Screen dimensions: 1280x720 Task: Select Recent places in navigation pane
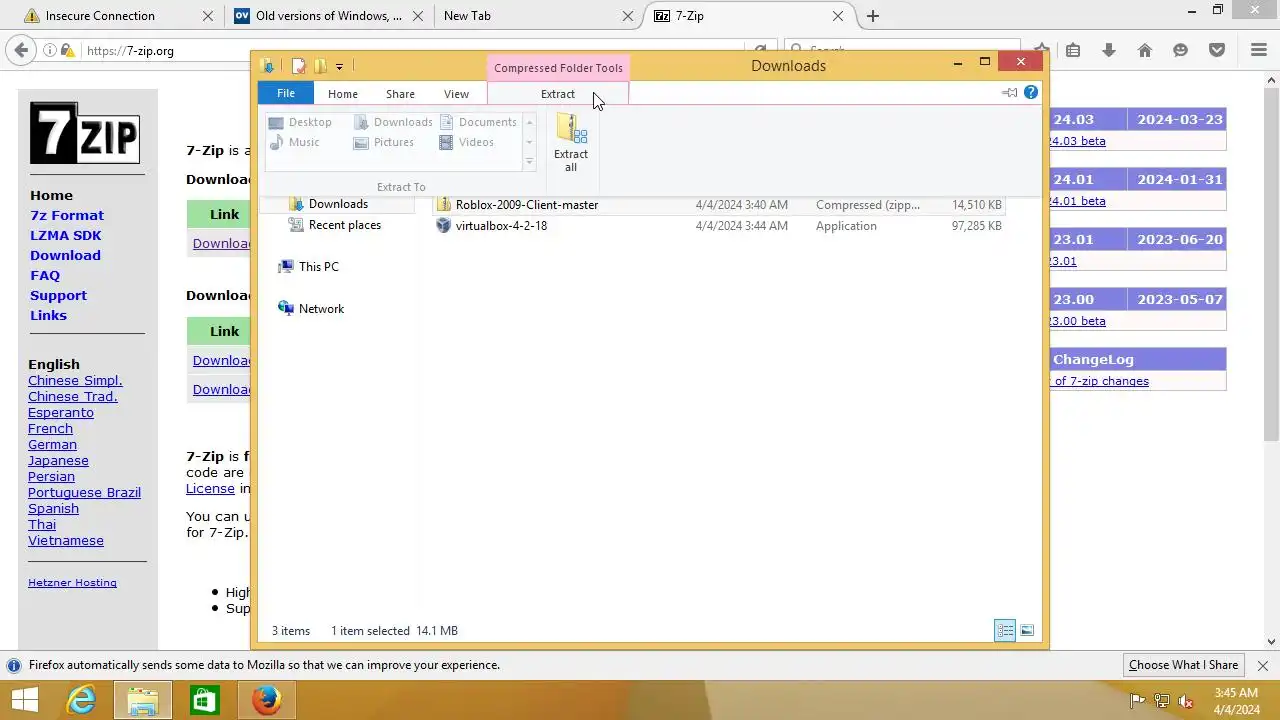344,225
